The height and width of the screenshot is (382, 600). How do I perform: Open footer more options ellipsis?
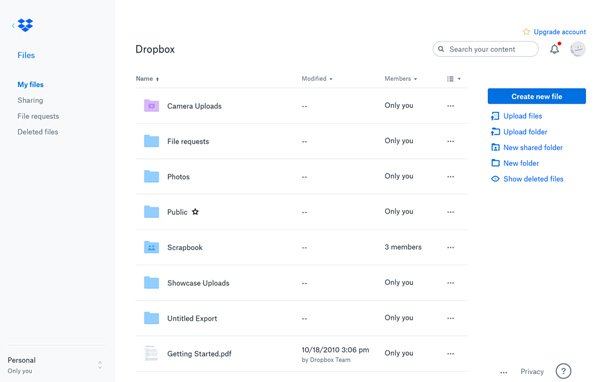click(504, 372)
